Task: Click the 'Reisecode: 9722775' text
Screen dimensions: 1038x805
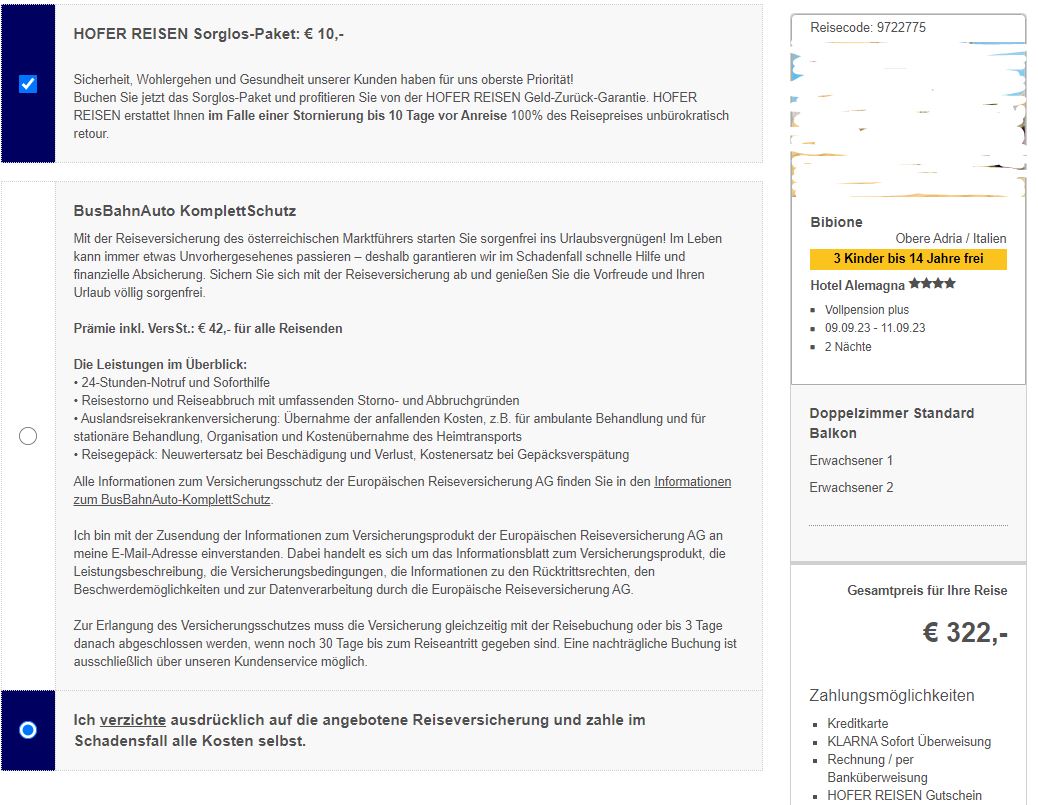Action: 868,28
